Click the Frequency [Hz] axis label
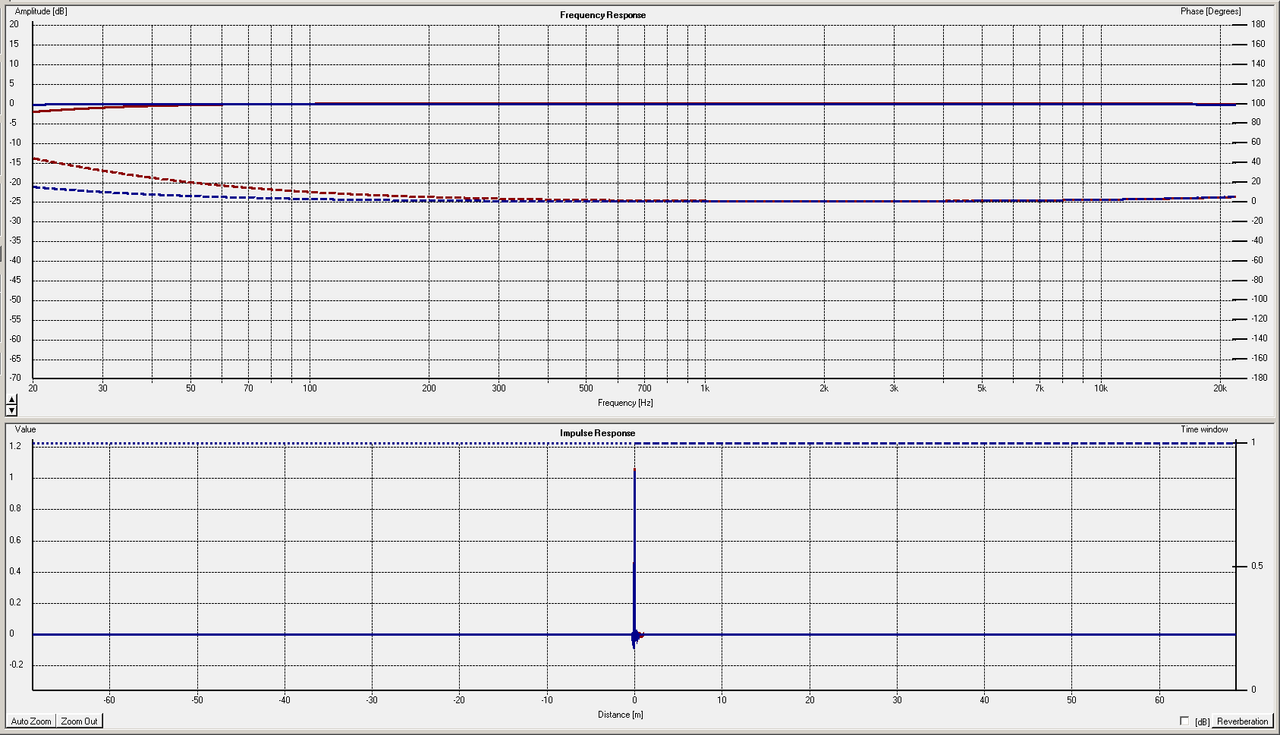Screen dimensions: 1280x735 625,402
